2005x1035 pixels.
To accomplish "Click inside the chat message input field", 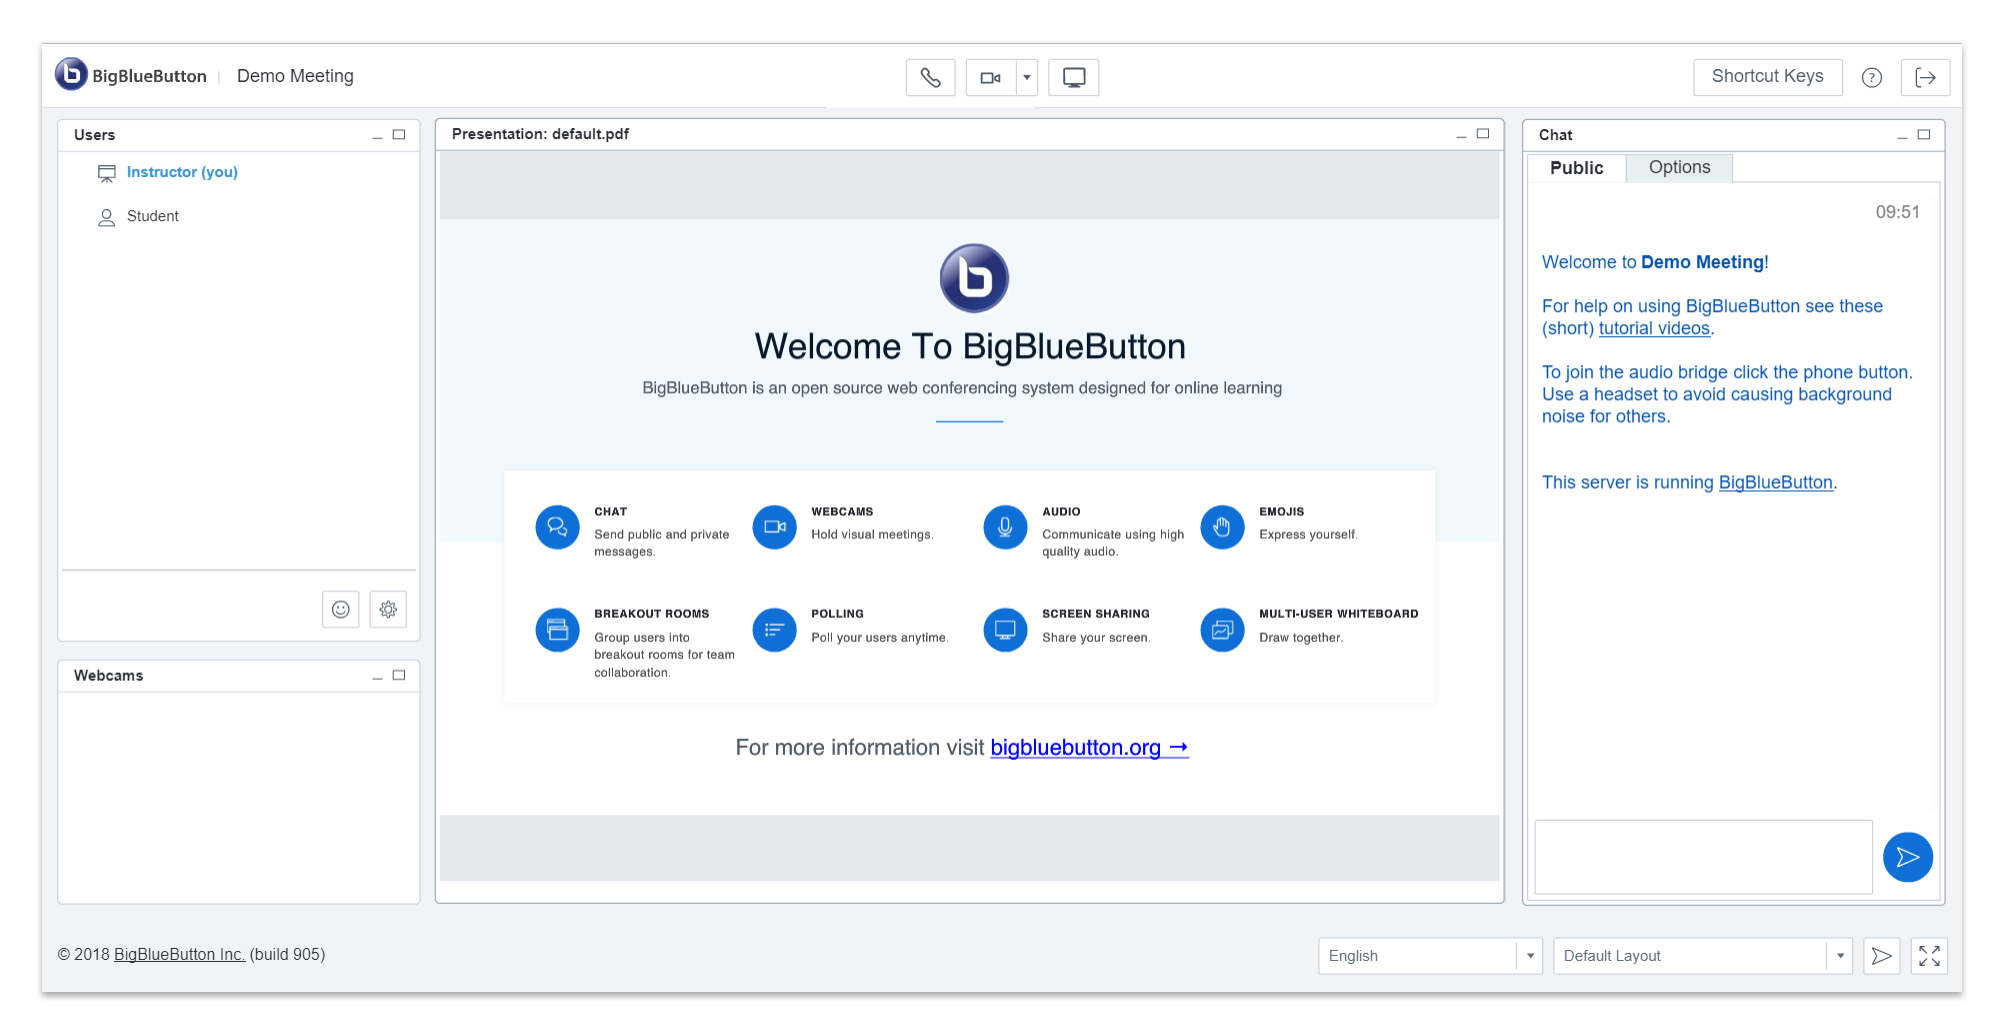I will point(1702,857).
